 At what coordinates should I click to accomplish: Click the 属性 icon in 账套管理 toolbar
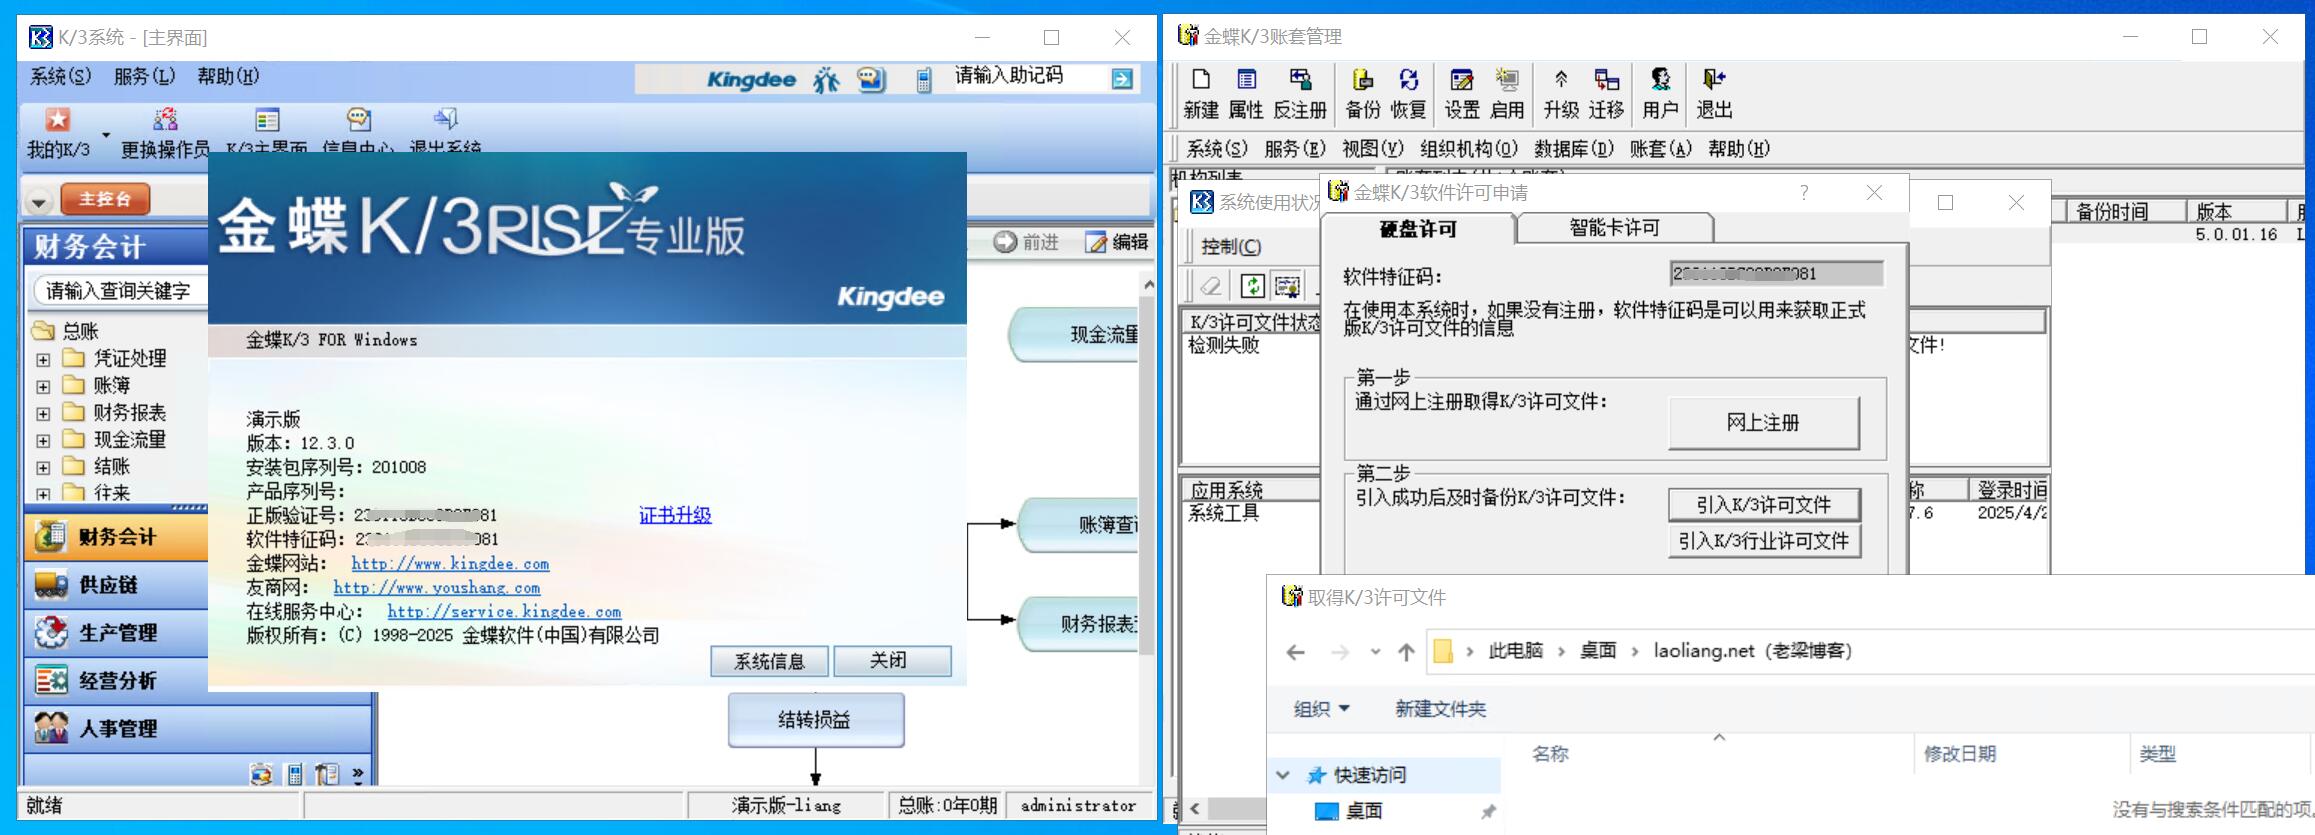pyautogui.click(x=1246, y=79)
